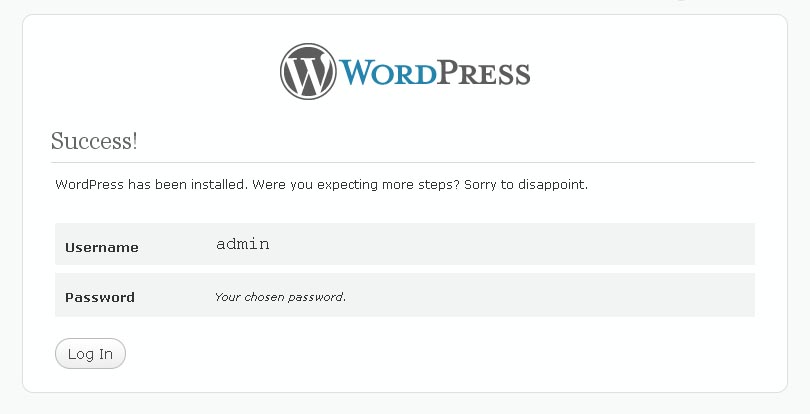Viewport: 810px width, 414px height.
Task: Click the "admin" username value
Action: point(243,244)
